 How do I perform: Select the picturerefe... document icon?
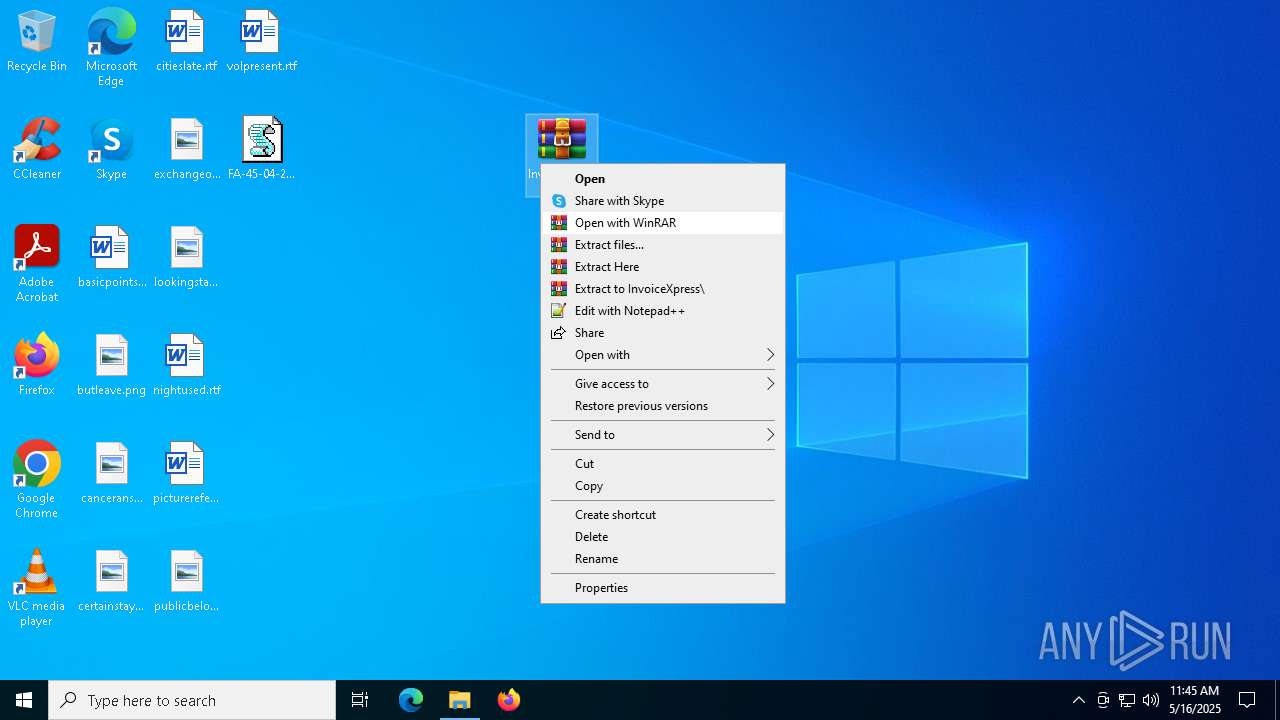point(187,474)
